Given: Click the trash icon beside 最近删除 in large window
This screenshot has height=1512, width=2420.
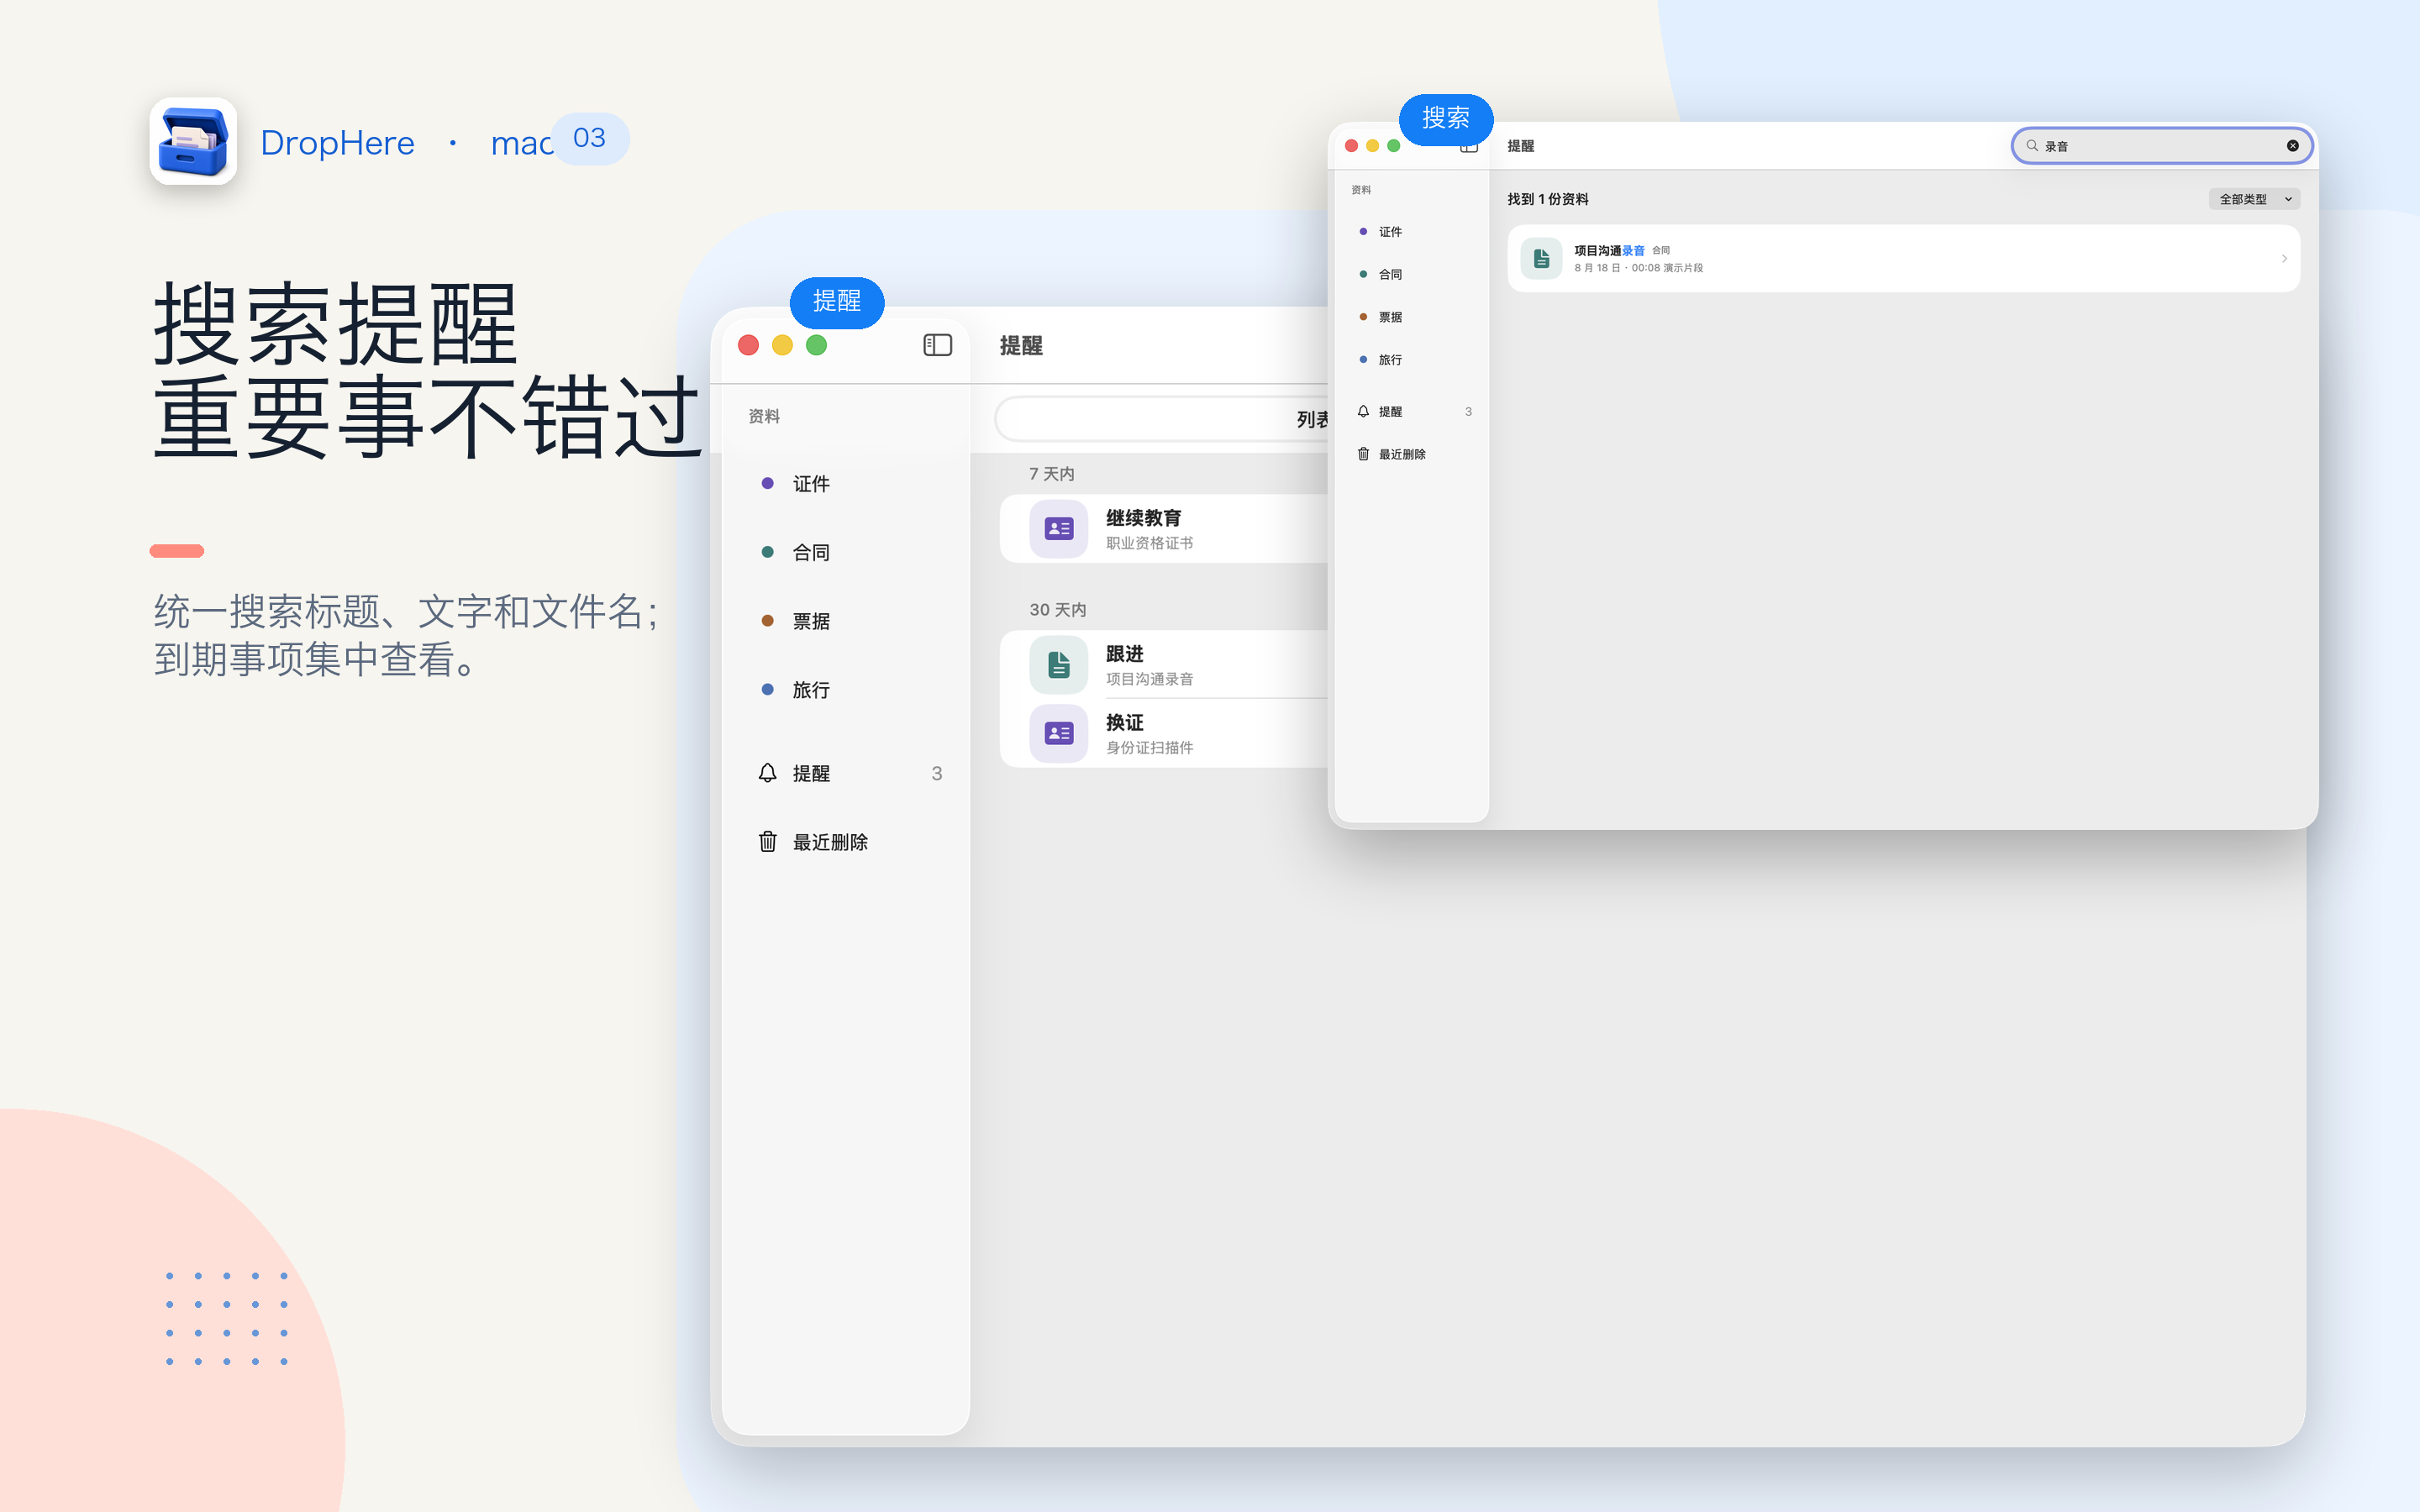Looking at the screenshot, I should pos(767,842).
